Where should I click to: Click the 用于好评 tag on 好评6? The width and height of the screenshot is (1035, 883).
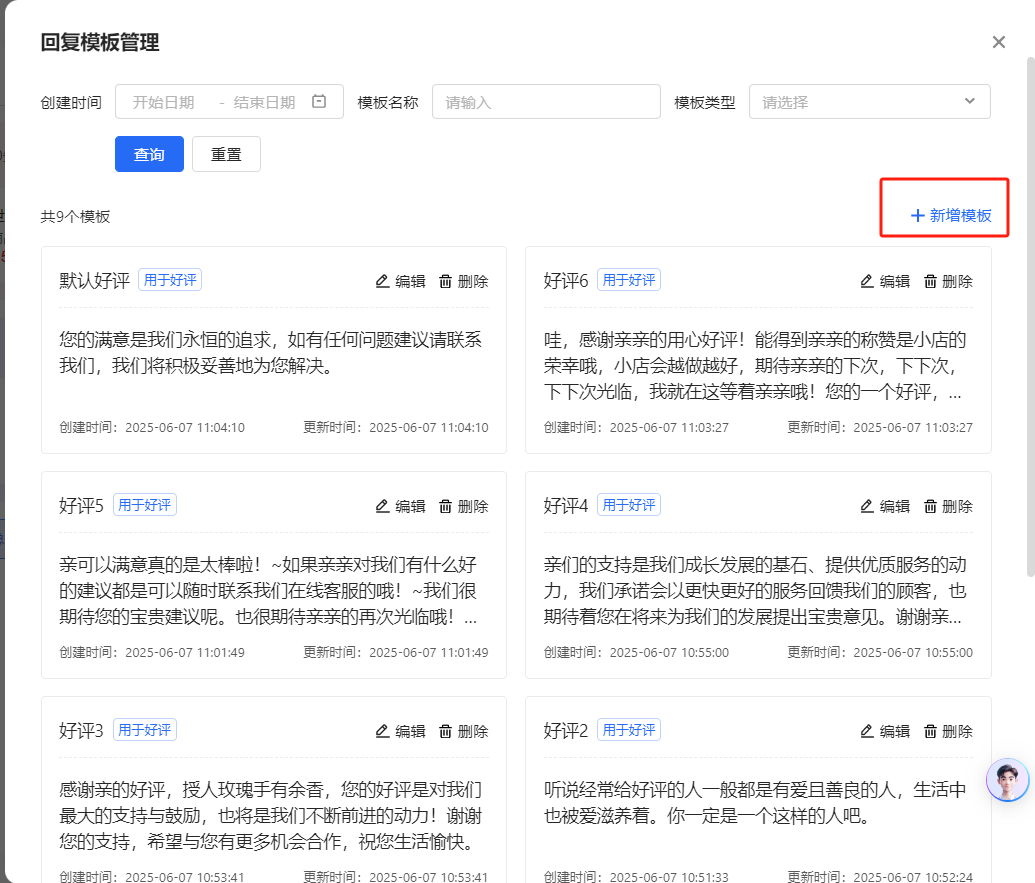(628, 280)
